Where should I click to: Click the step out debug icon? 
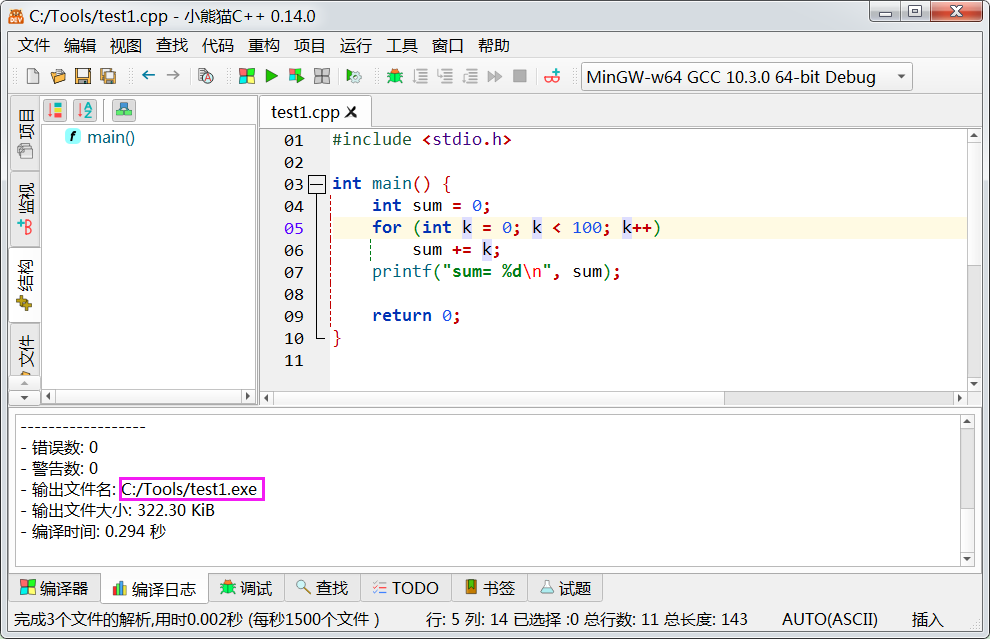pyautogui.click(x=470, y=76)
